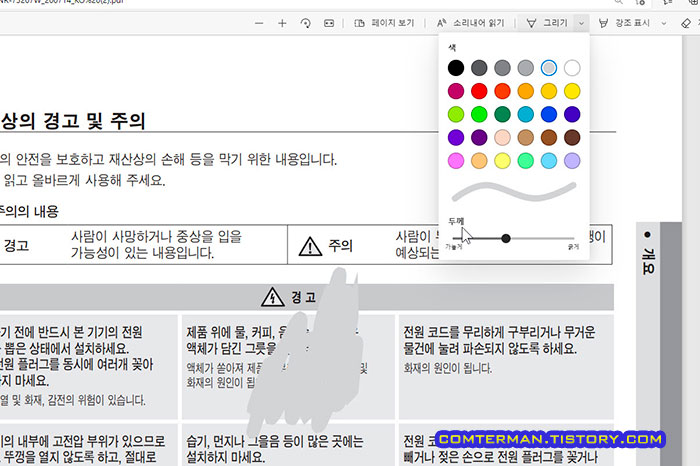Choose the orange-red swatch

tap(502, 91)
